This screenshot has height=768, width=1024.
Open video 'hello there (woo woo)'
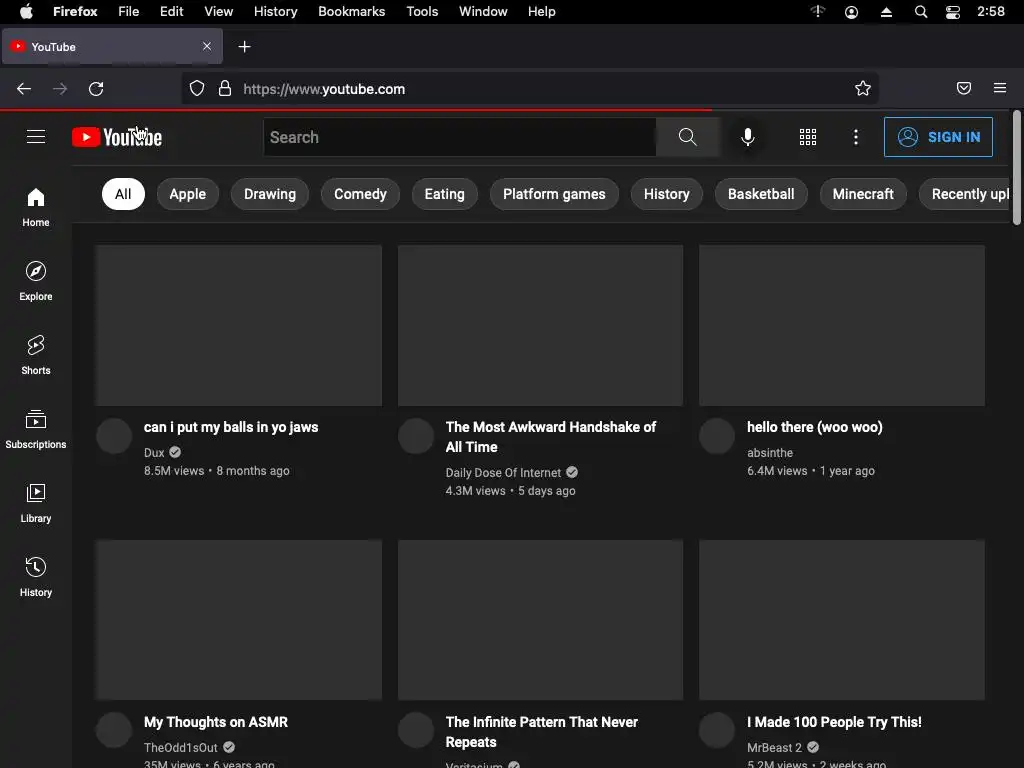pyautogui.click(x=814, y=427)
